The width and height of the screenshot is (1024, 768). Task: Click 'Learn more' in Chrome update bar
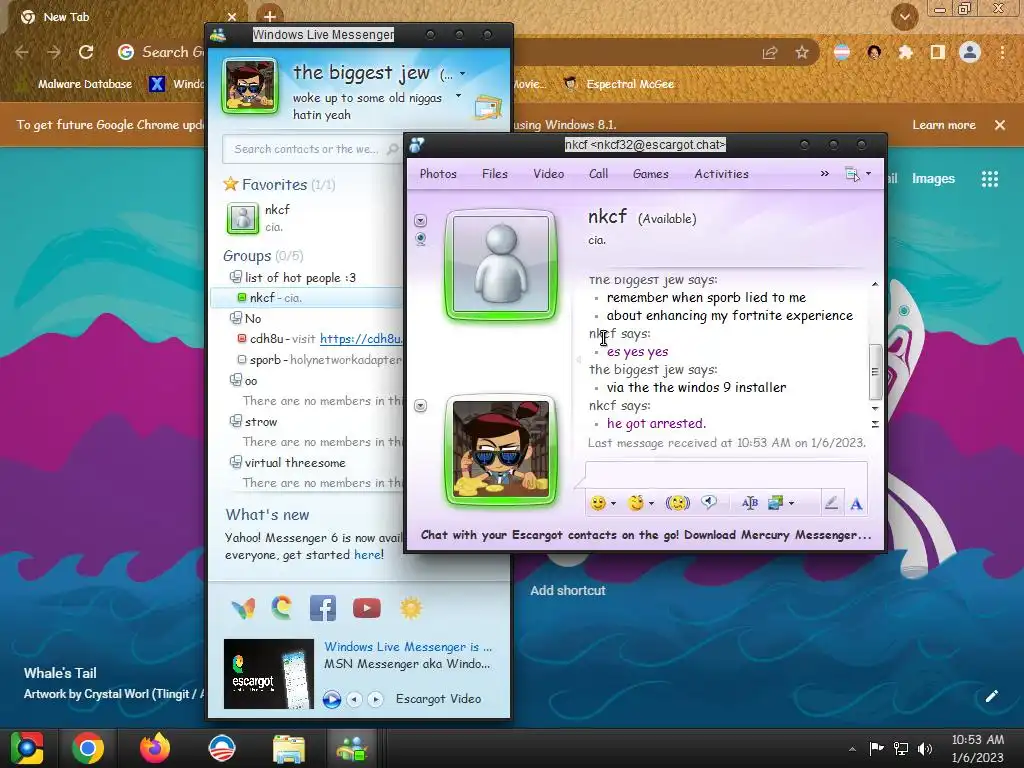[944, 125]
